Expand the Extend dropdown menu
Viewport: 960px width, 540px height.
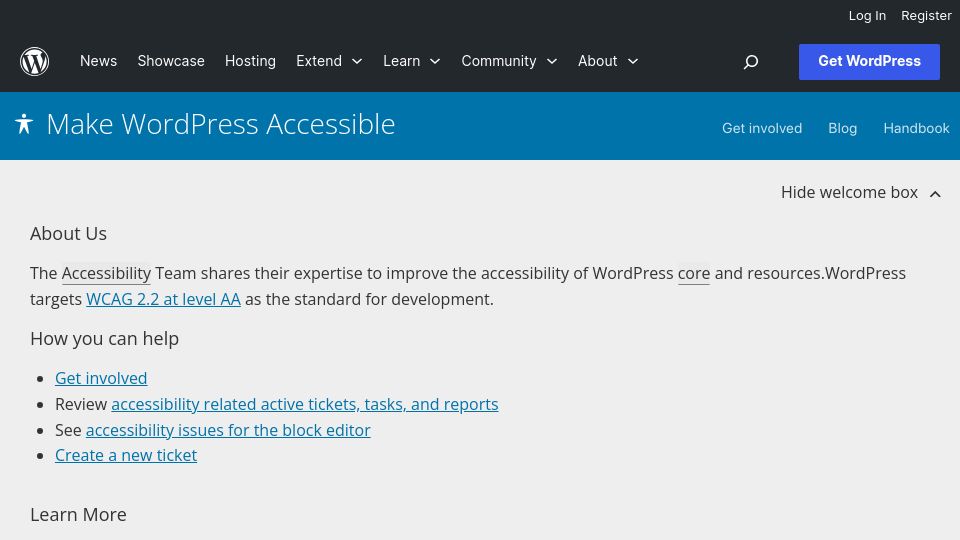point(329,61)
